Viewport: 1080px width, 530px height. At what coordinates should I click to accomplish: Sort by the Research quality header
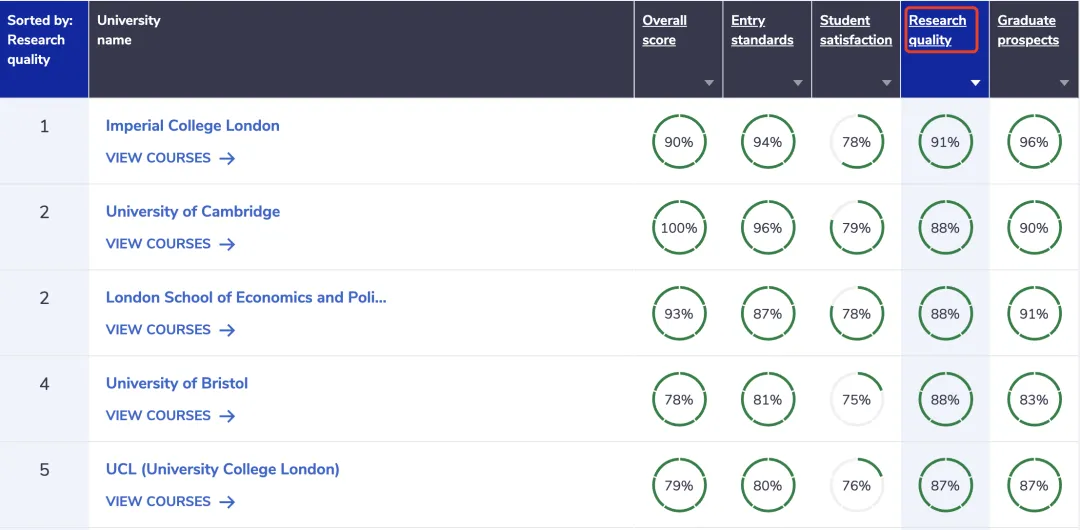937,30
